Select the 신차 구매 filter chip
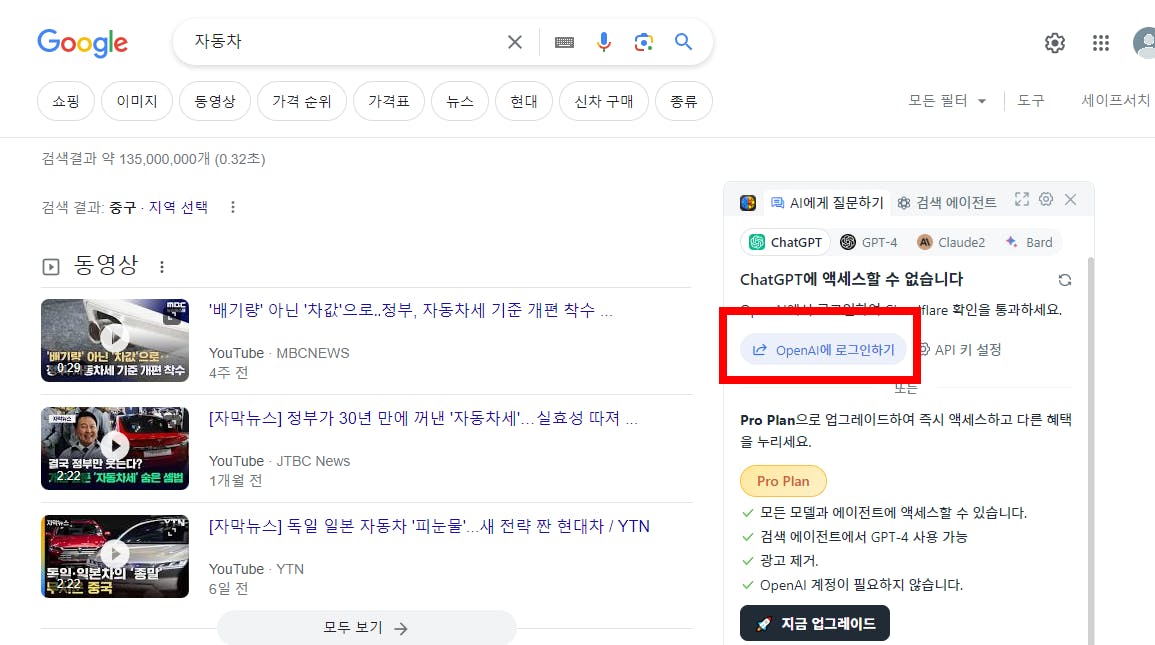 tap(604, 101)
